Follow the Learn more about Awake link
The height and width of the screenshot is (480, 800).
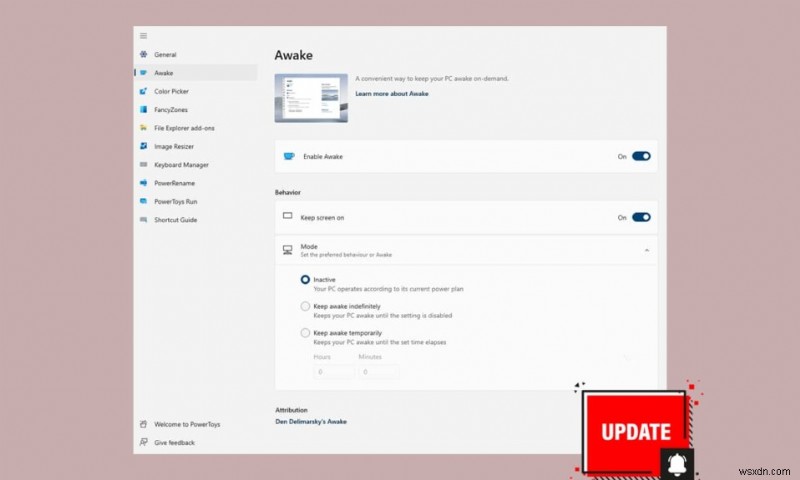392,94
